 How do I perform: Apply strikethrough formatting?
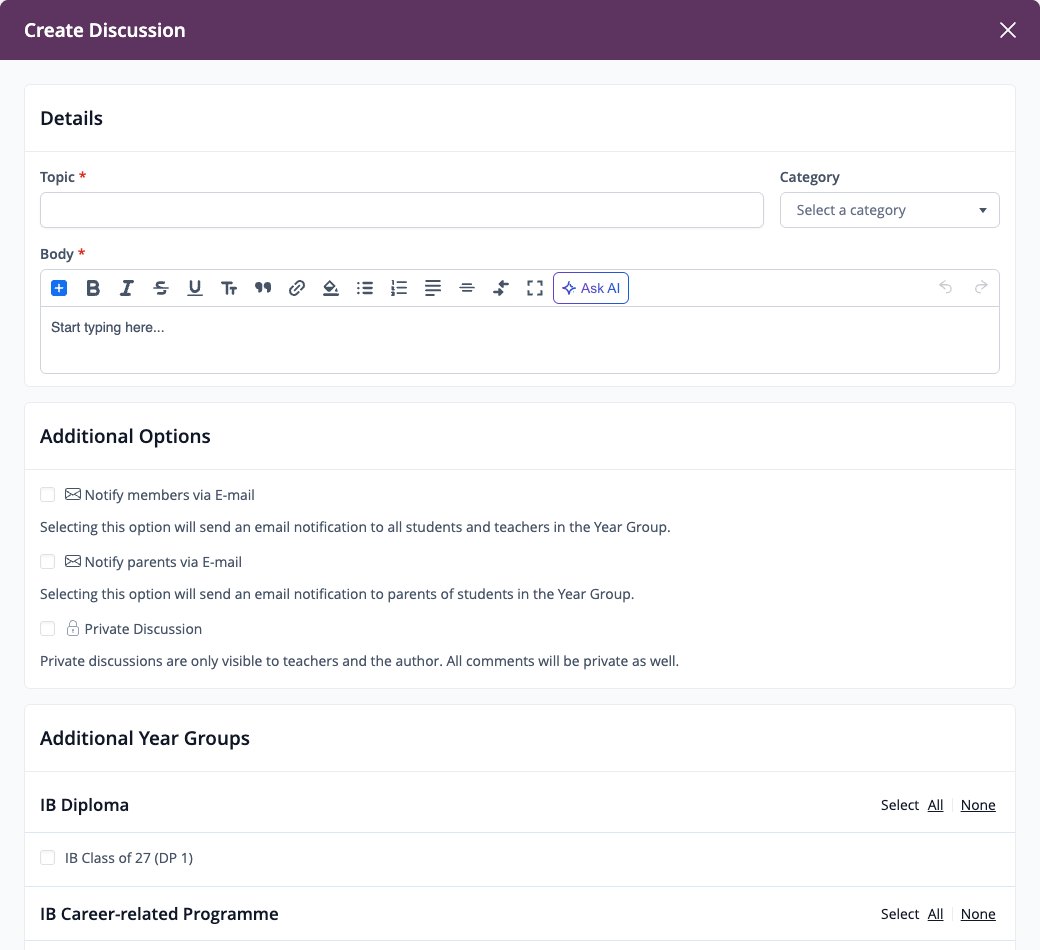[x=161, y=288]
